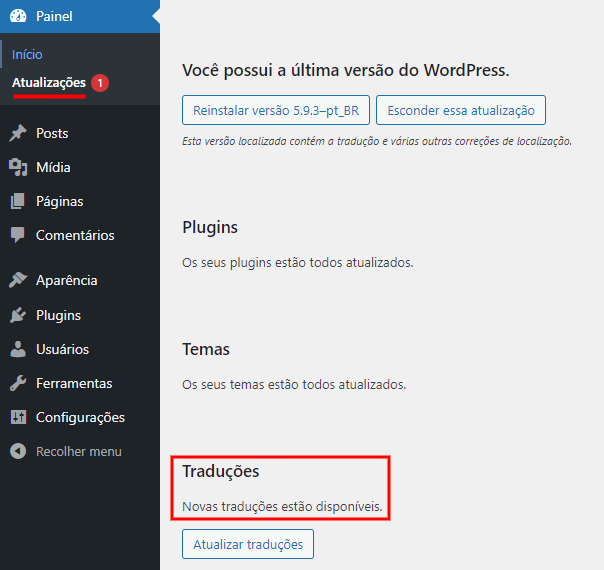Click the Aparência paintbrush icon

point(18,280)
